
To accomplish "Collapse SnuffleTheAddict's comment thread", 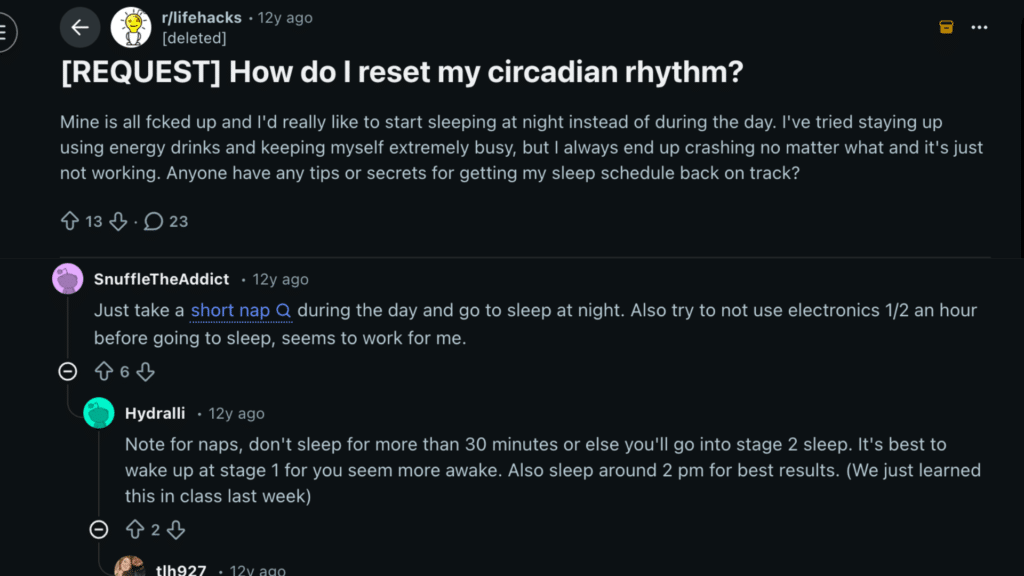I will pos(68,372).
